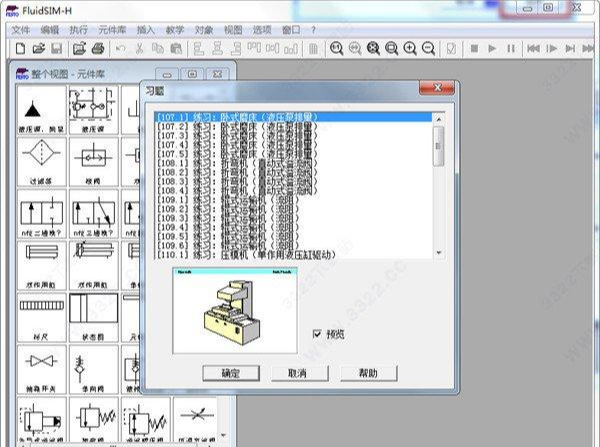The width and height of the screenshot is (600, 447).
Task: Select exercise entry [107.1]
Action: point(293,117)
